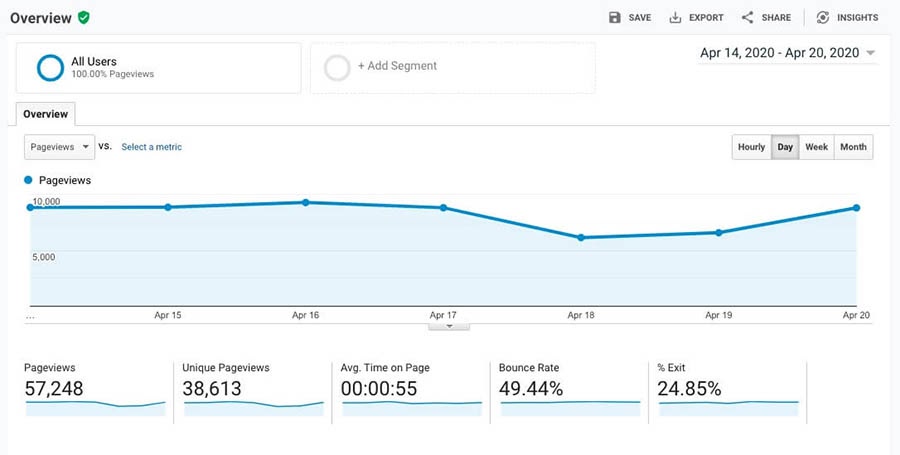Viewport: 900px width, 455px height.
Task: Click the Apr 20 data point on chart
Action: (856, 208)
